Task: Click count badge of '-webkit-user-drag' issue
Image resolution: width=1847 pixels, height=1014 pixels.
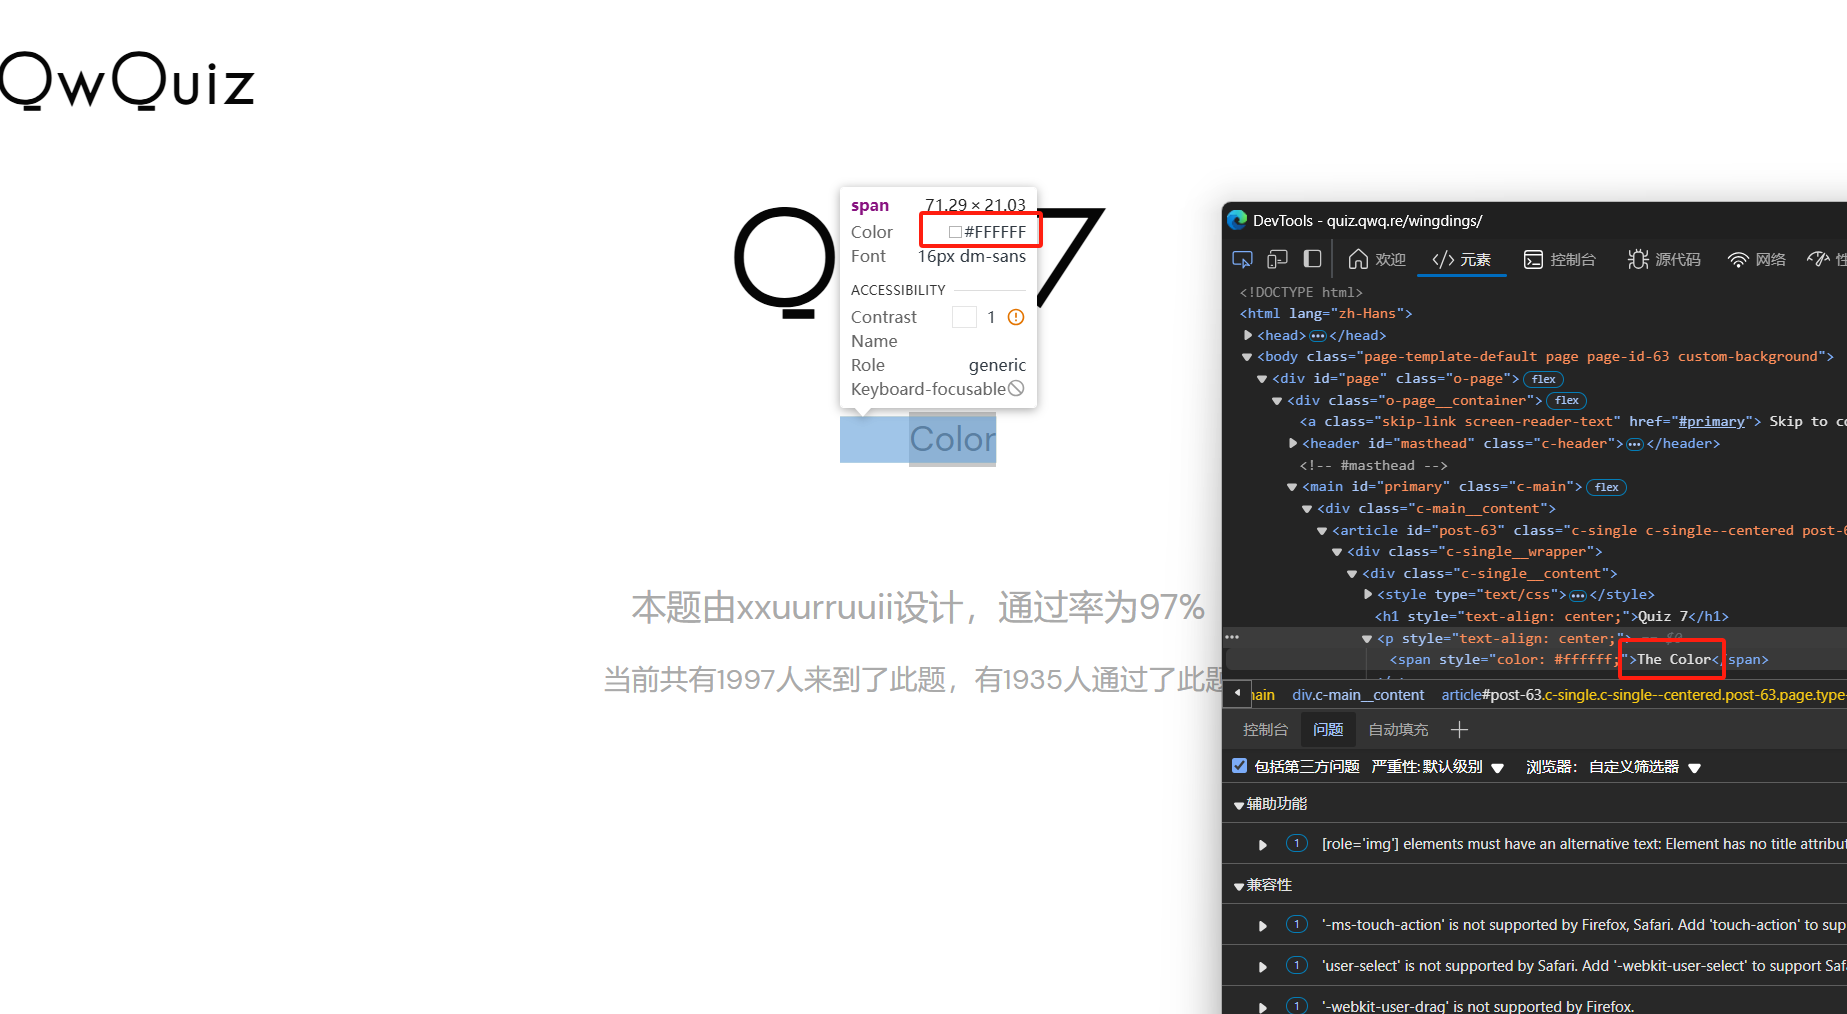Action: 1296,1005
